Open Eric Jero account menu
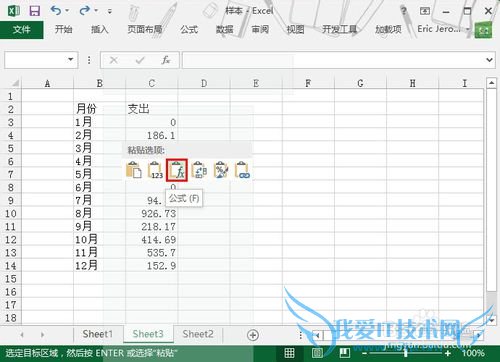 (443, 29)
